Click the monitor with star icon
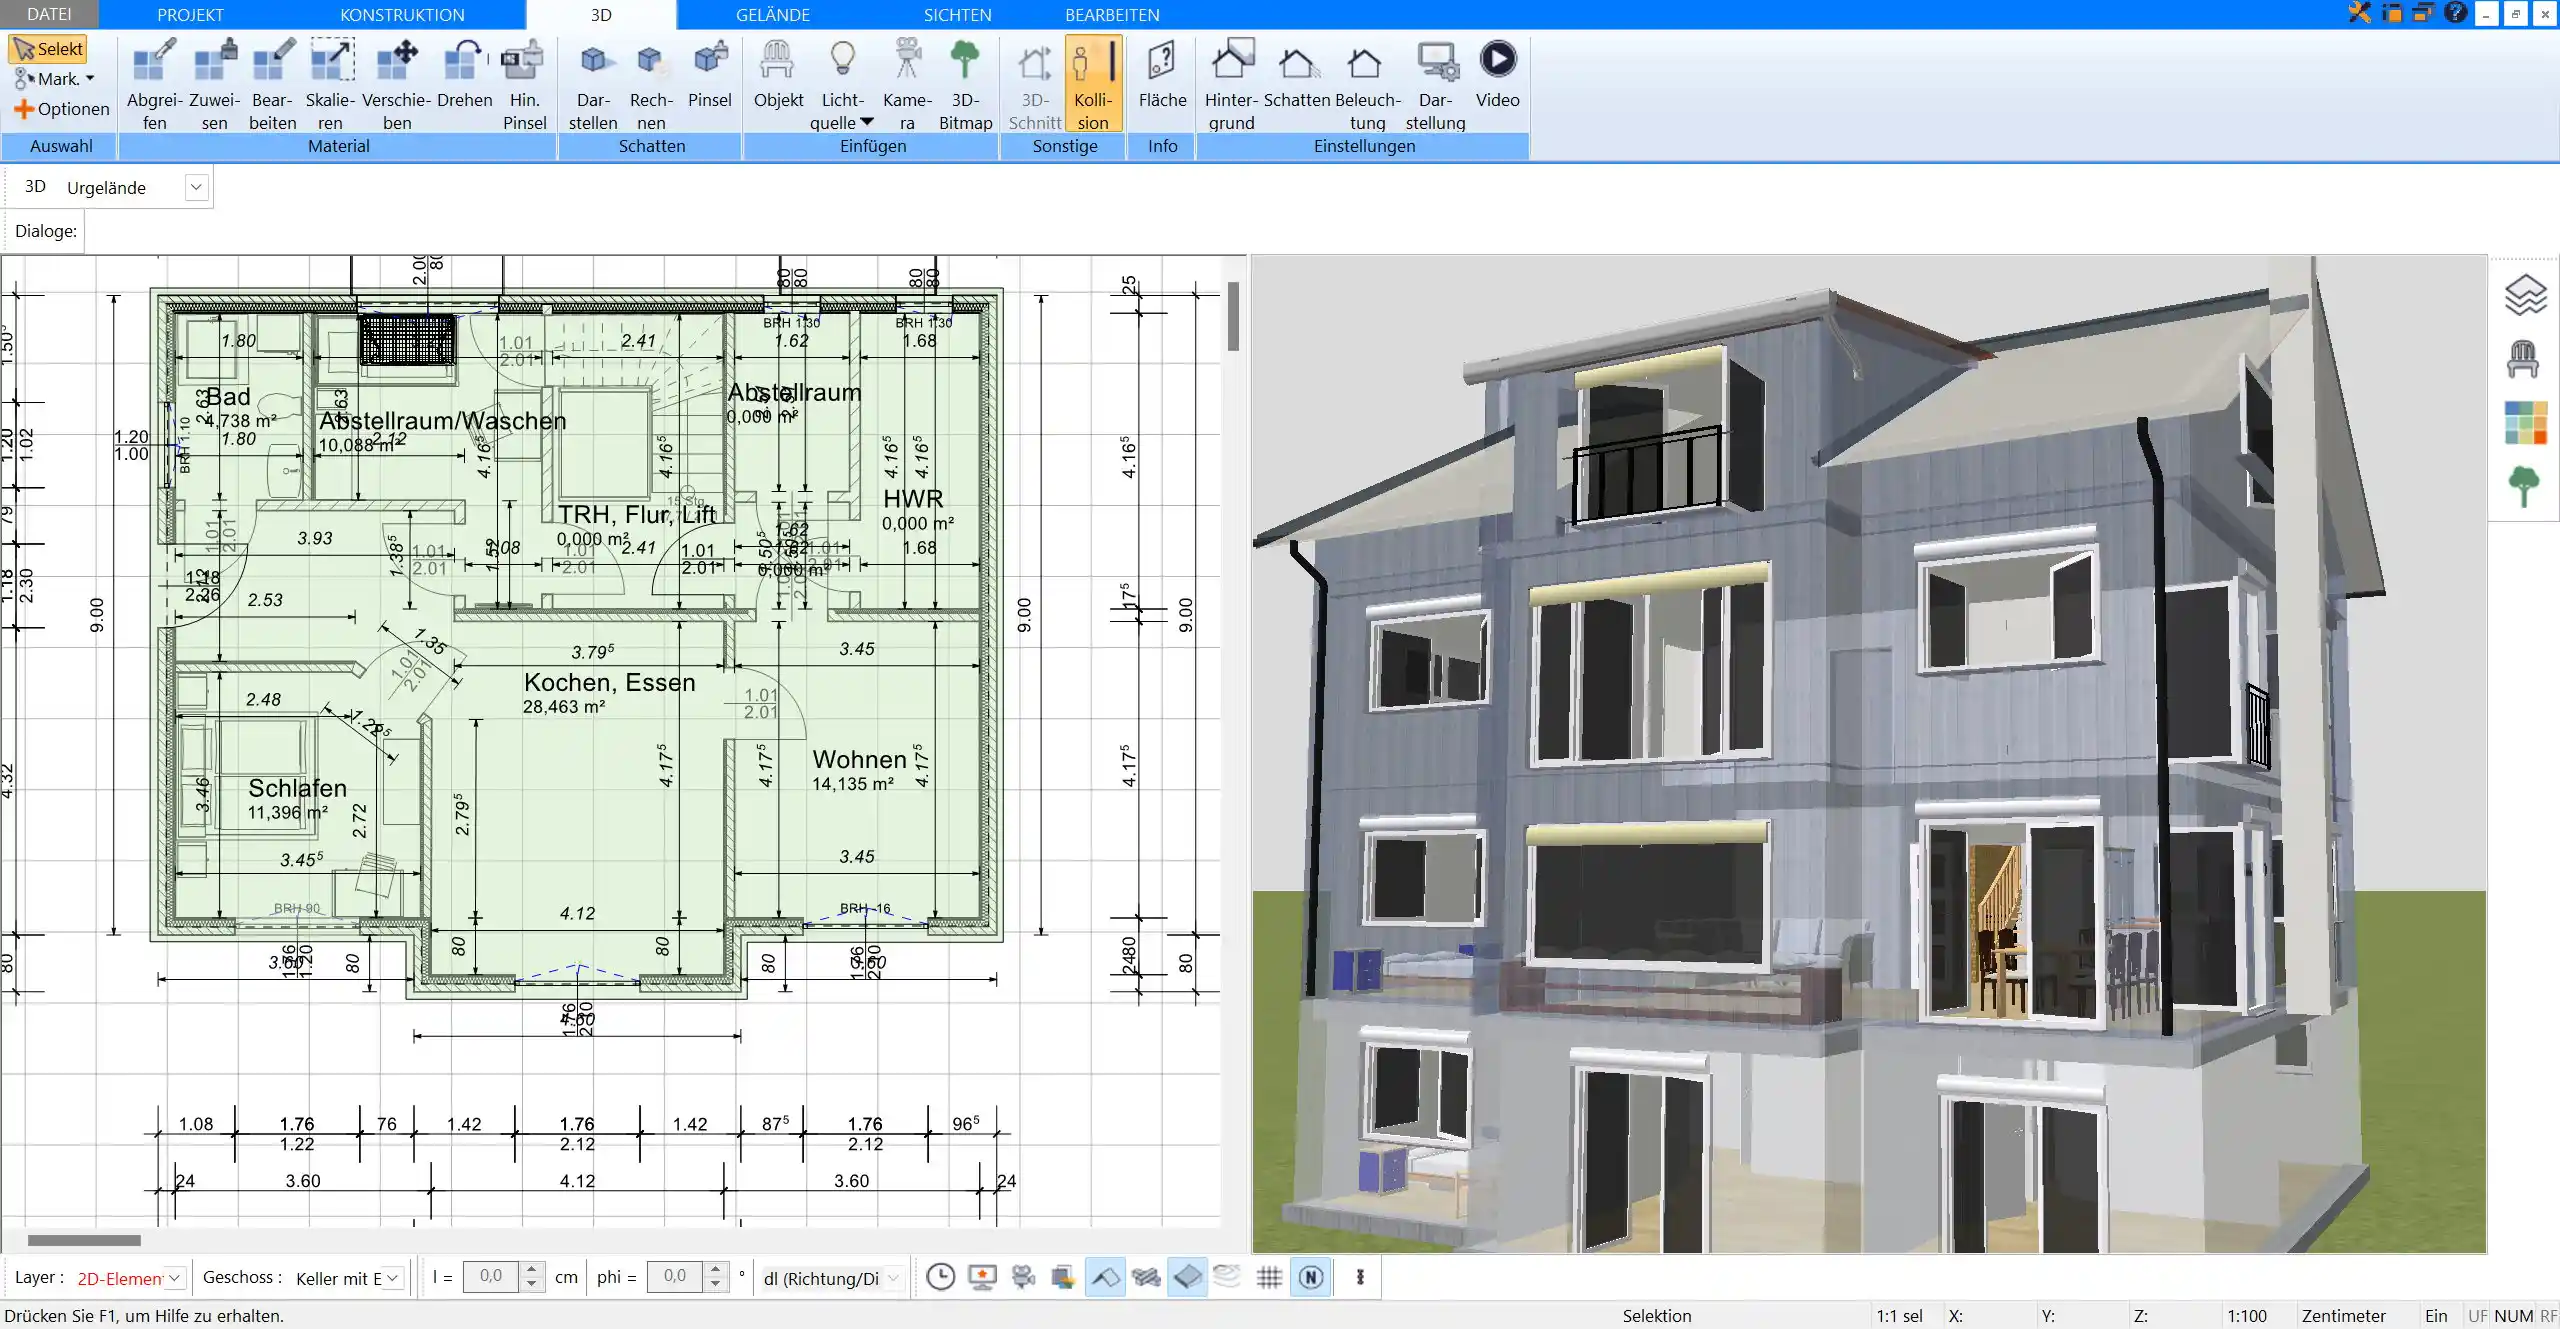 pyautogui.click(x=982, y=1277)
